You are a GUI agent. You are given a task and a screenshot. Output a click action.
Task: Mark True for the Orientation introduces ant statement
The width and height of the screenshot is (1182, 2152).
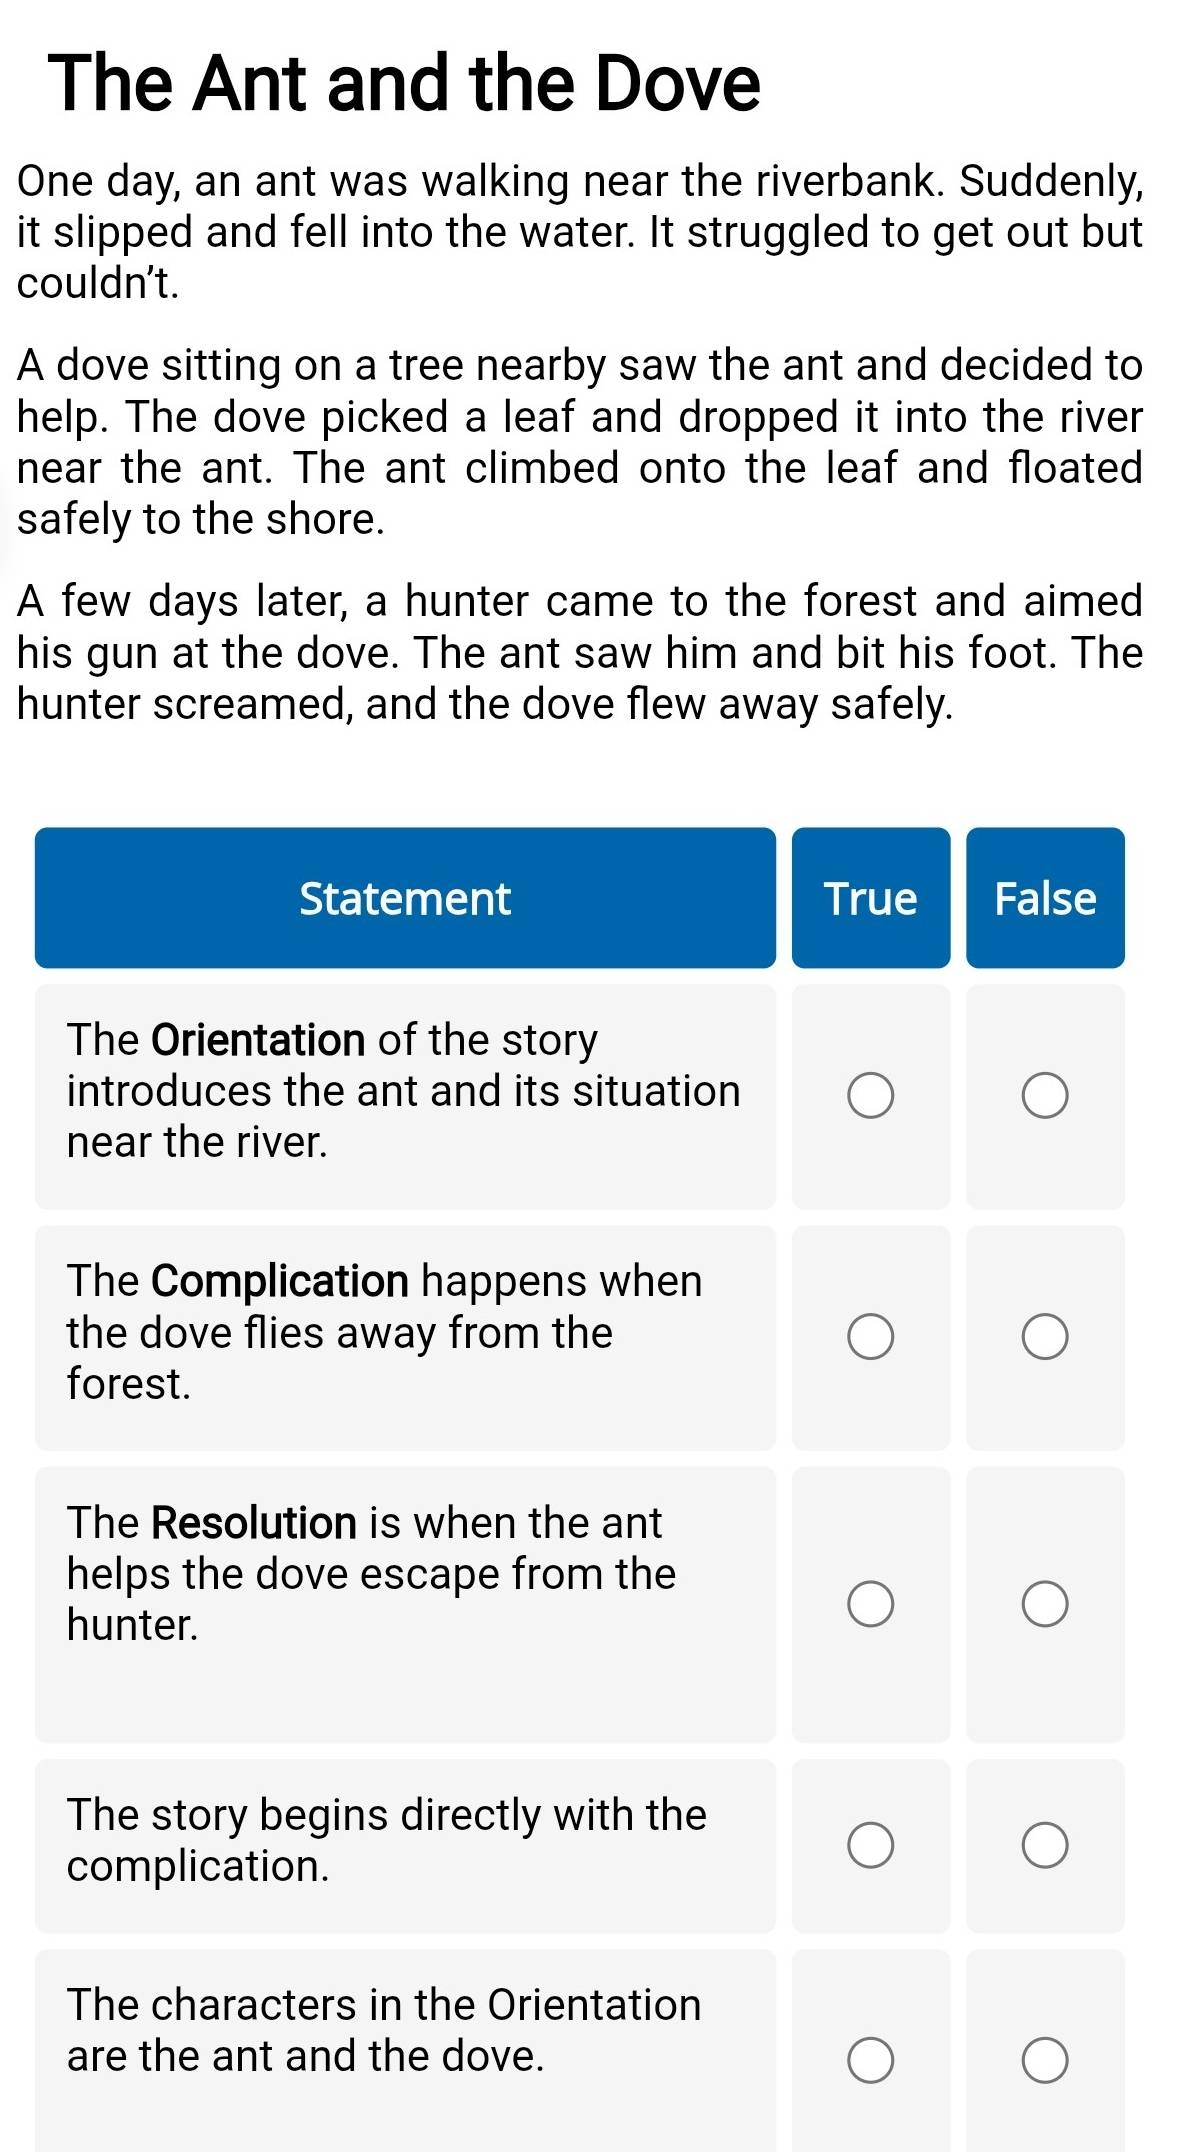[x=870, y=1096]
